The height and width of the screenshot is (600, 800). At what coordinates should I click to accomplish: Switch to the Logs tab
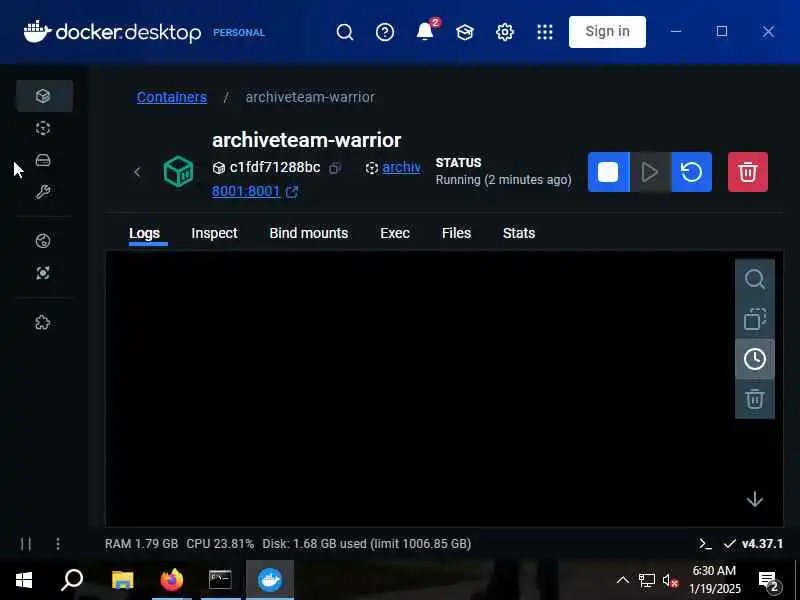144,233
